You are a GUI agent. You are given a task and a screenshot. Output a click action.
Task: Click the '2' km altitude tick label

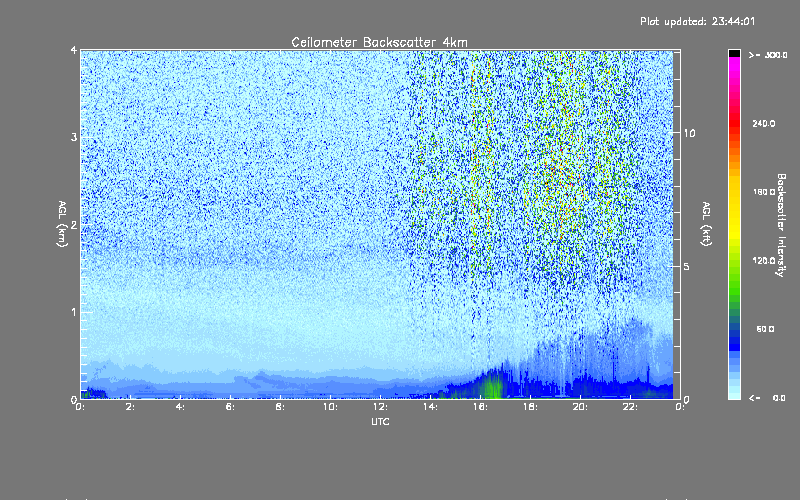(74, 225)
